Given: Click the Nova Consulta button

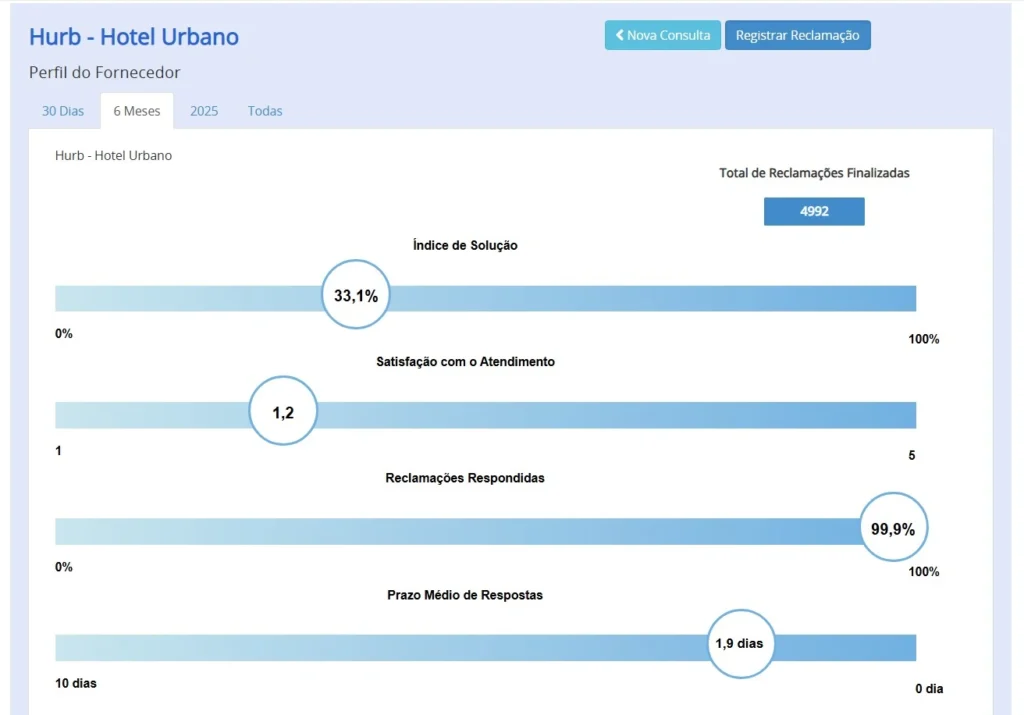Looking at the screenshot, I should (x=662, y=35).
